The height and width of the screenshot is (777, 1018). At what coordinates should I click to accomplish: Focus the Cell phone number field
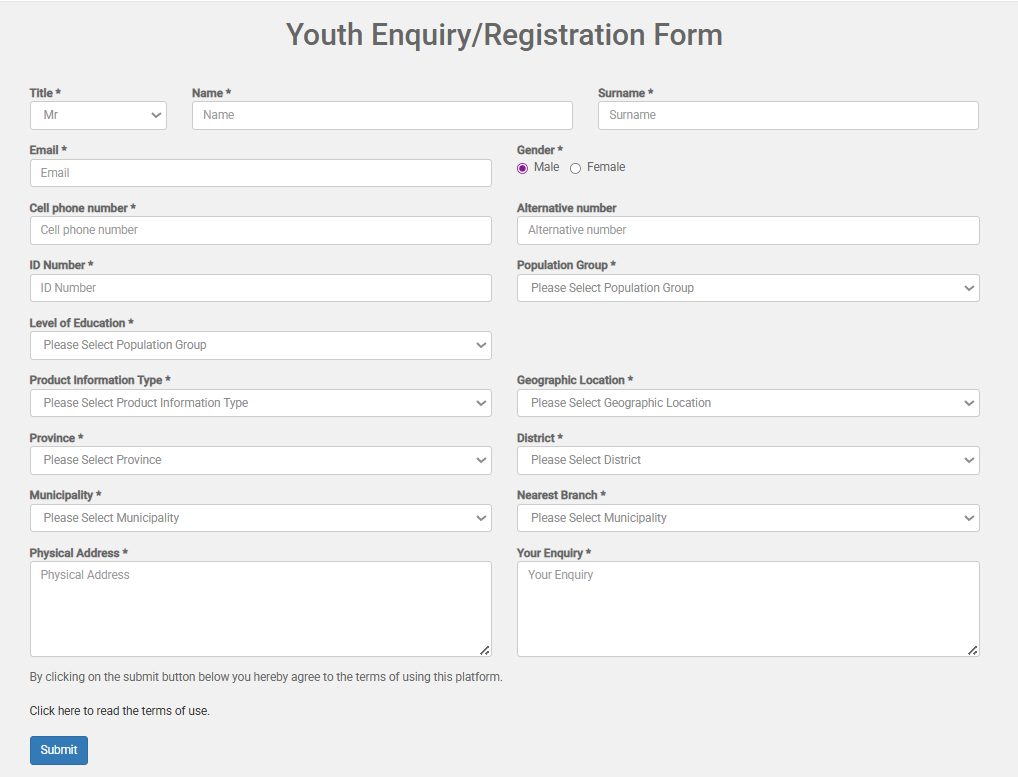tap(260, 230)
